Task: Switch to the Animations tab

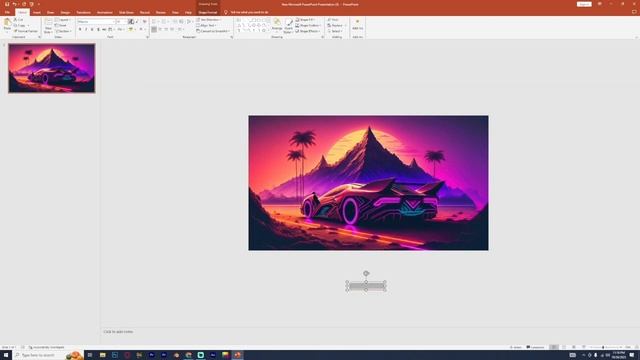Action: (105, 12)
